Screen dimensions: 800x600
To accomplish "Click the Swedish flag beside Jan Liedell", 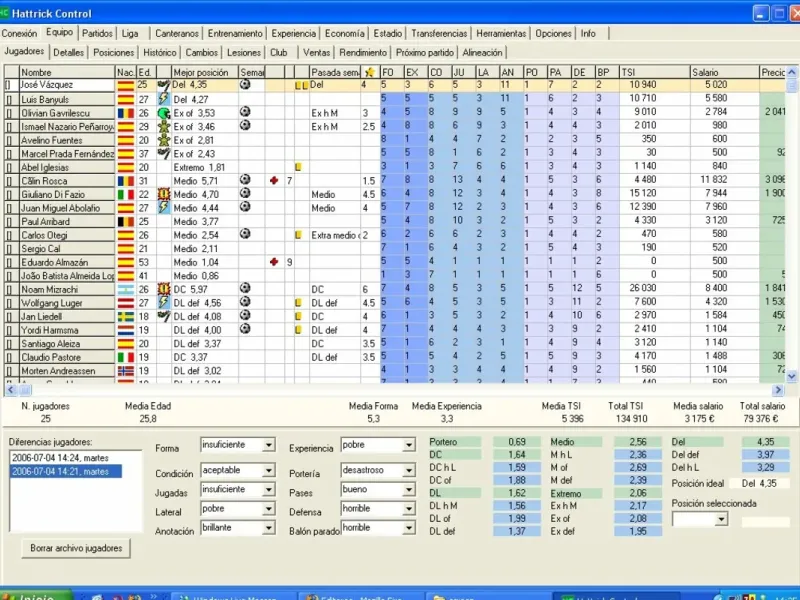I will (x=126, y=316).
